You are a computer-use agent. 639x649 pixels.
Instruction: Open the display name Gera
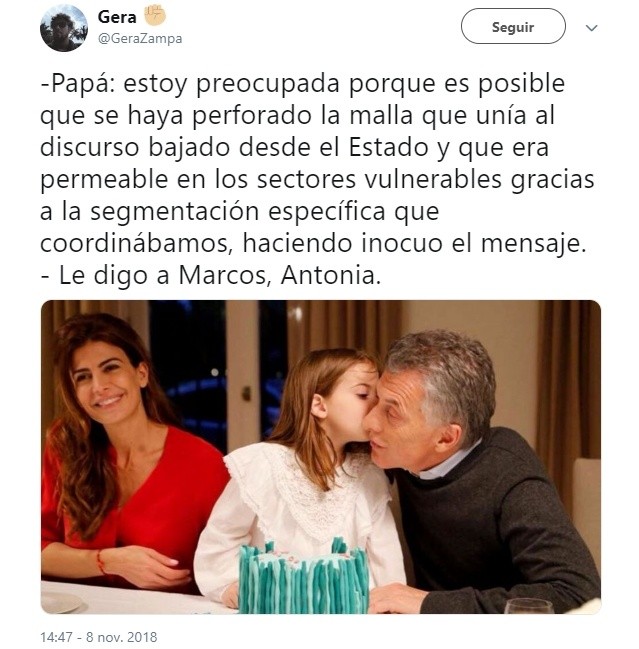(117, 17)
